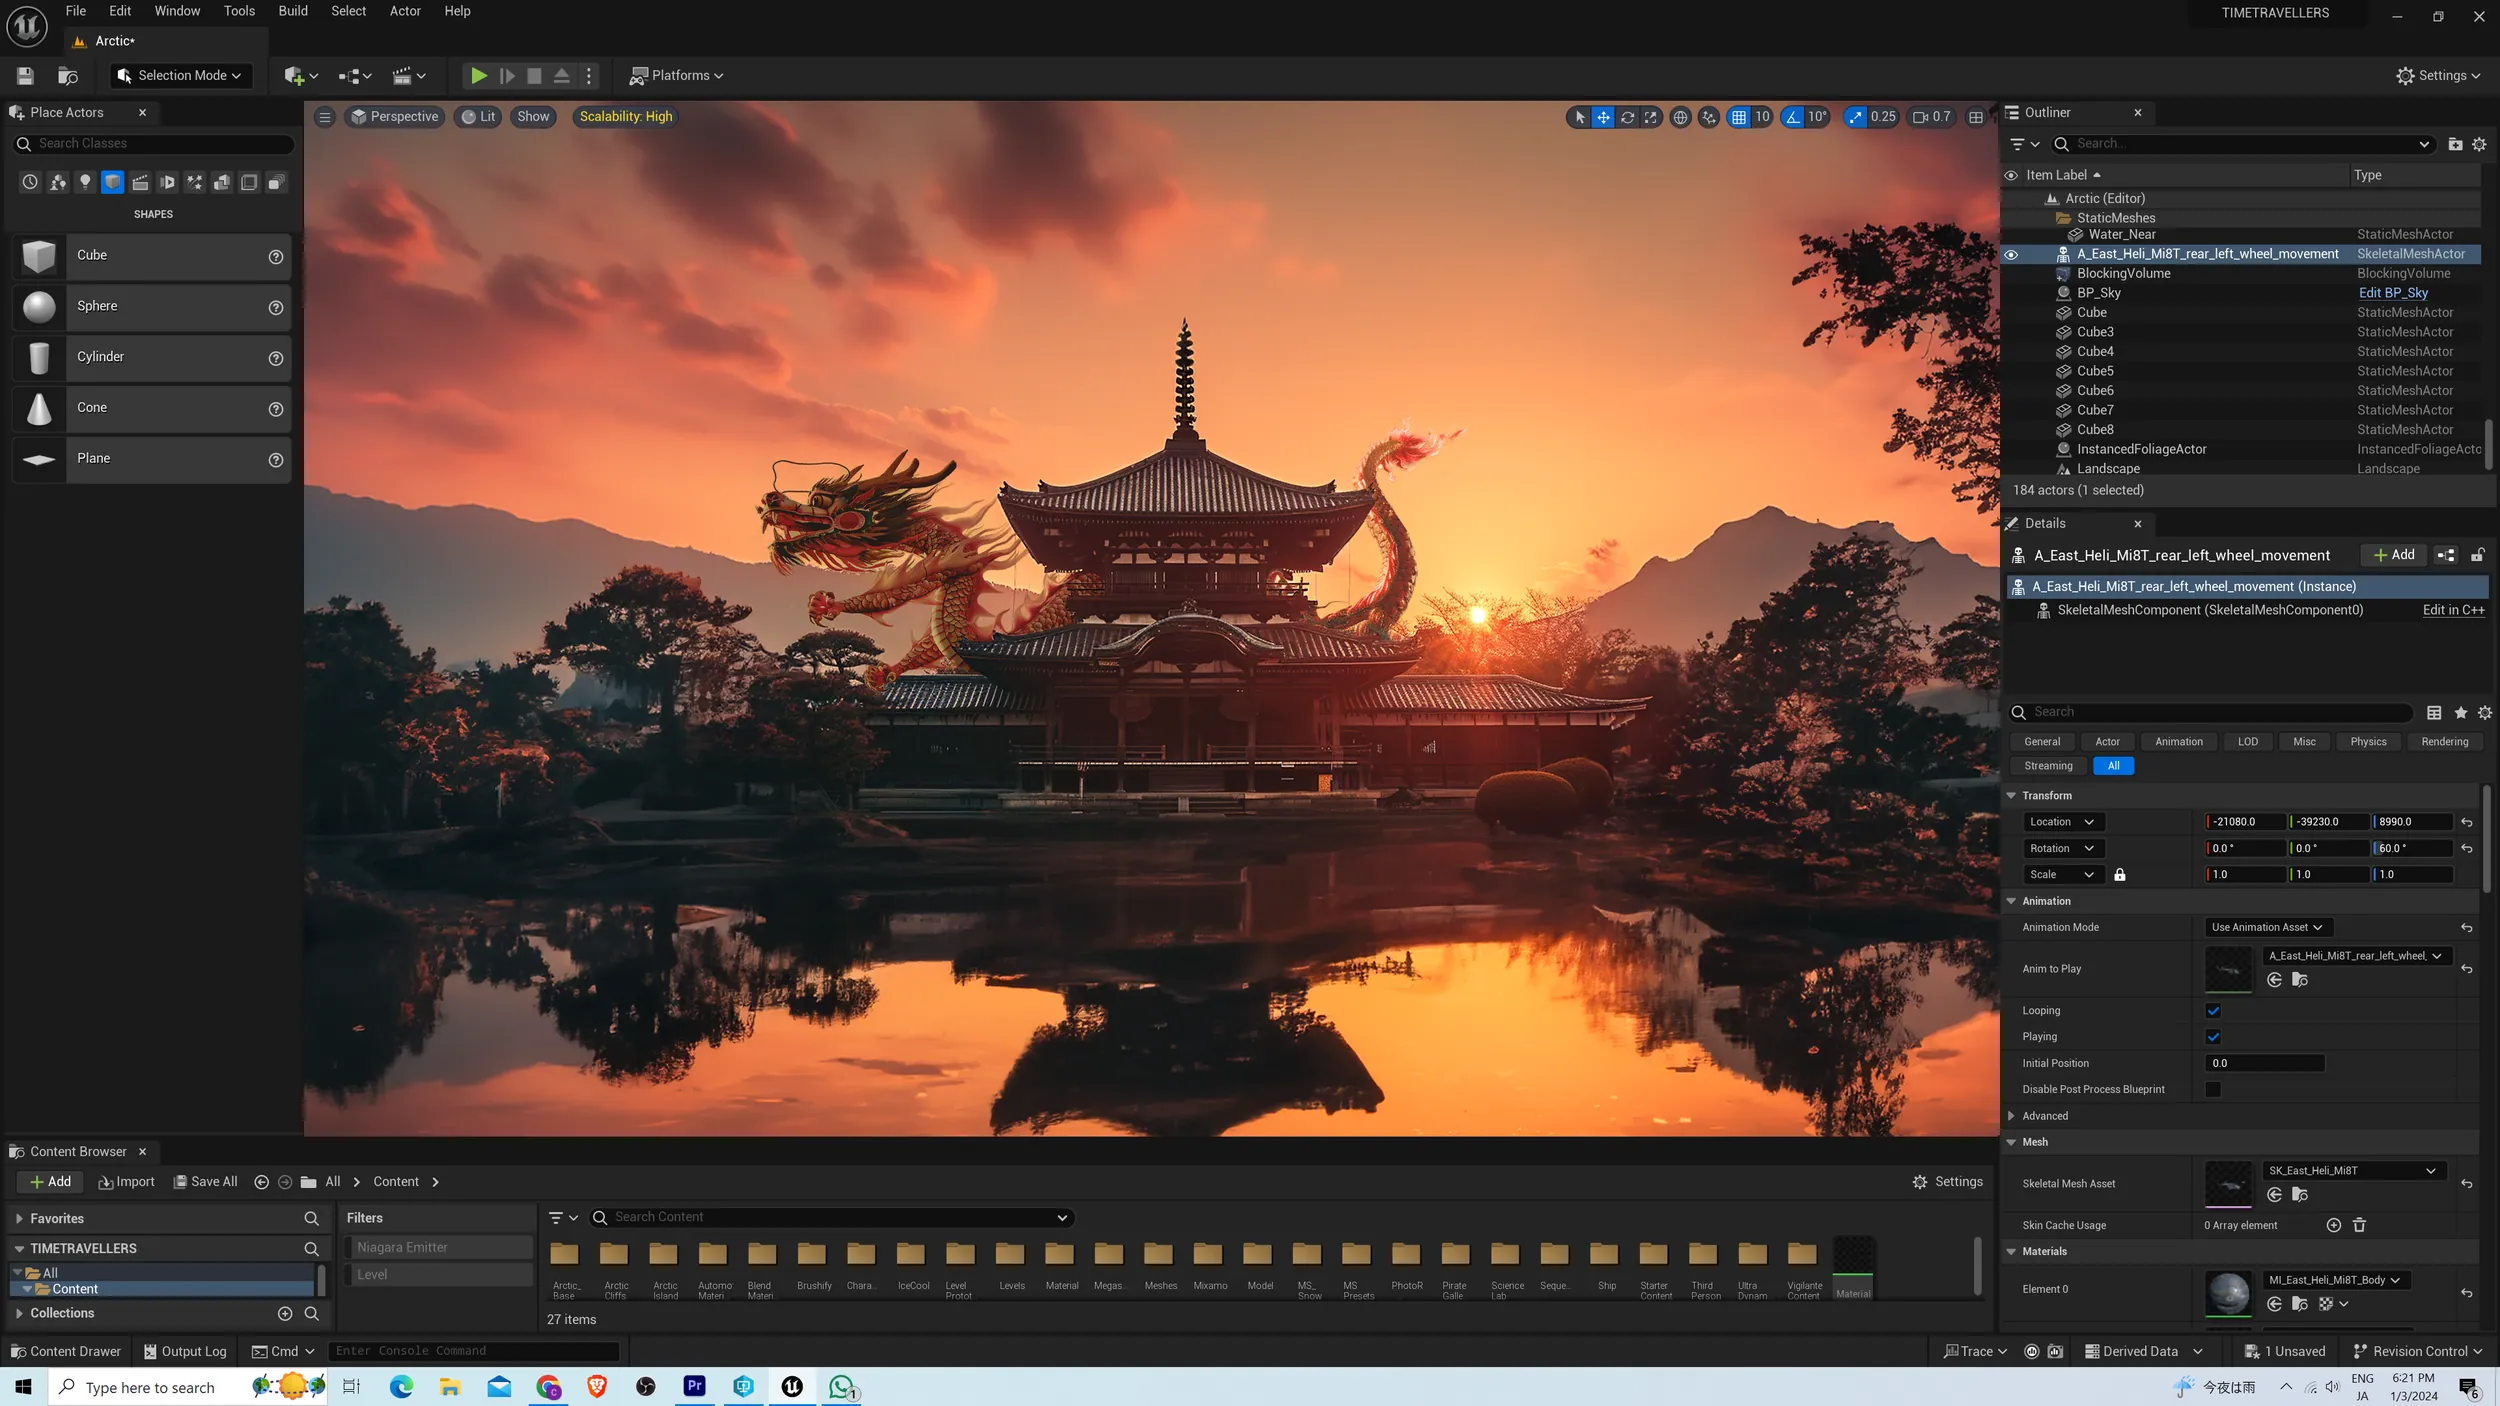The image size is (2500, 1406).
Task: Open Selection Mode dropdown
Action: point(180,76)
